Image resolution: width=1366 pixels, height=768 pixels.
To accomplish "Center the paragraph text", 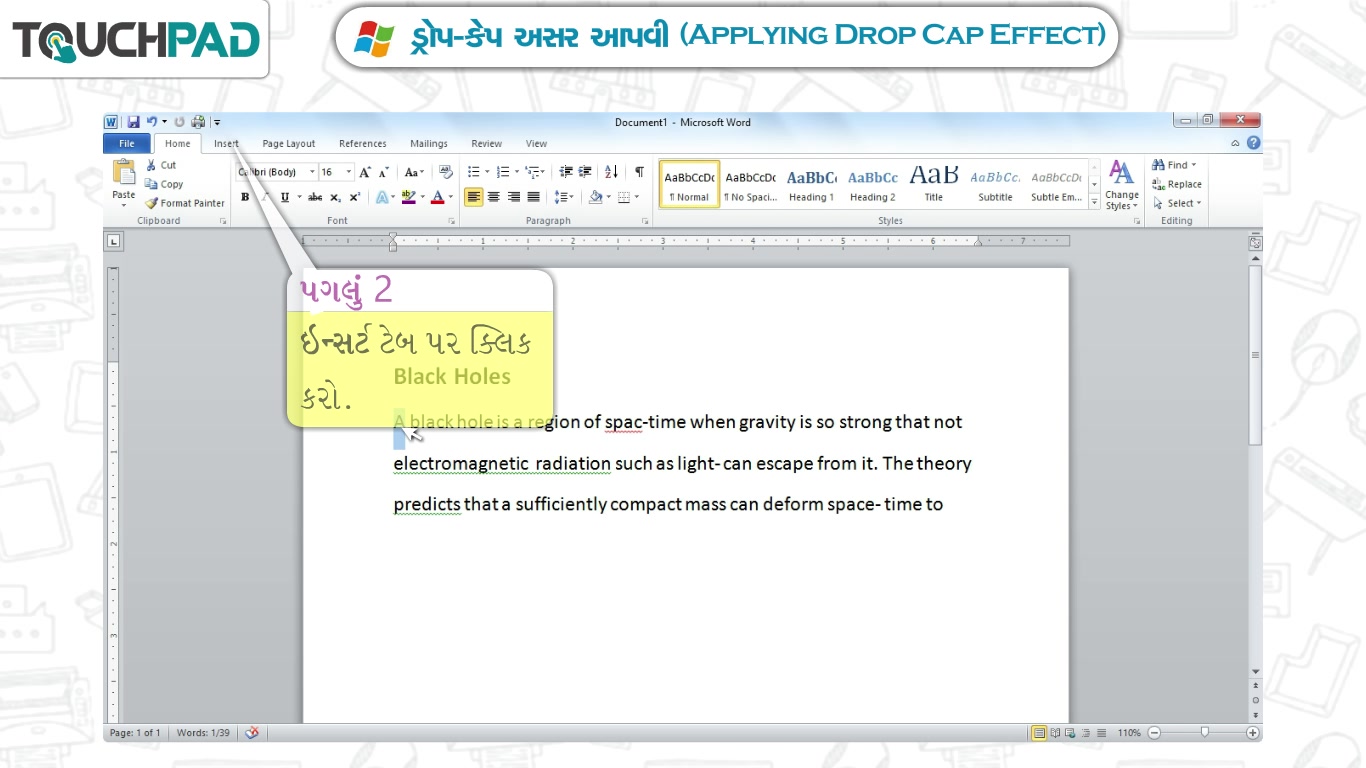I will (x=494, y=197).
